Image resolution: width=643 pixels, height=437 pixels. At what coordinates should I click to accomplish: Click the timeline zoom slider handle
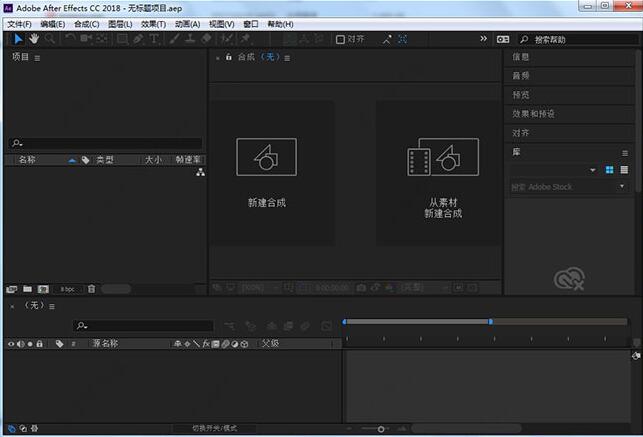[381, 429]
